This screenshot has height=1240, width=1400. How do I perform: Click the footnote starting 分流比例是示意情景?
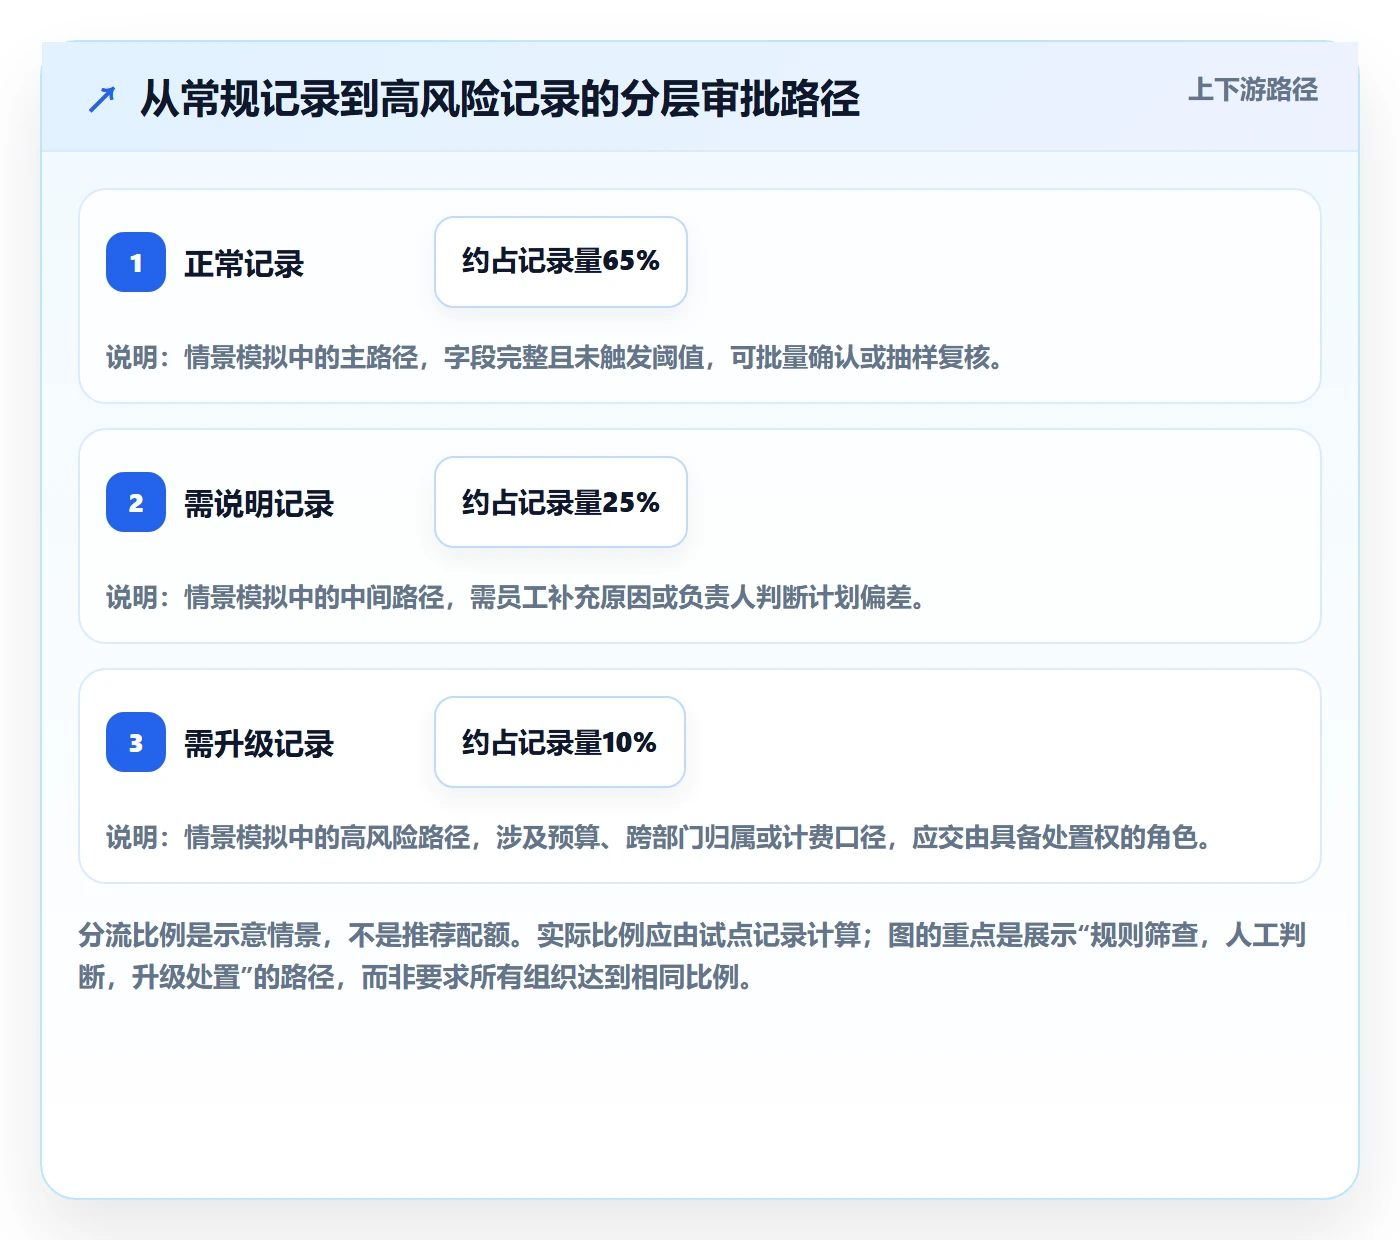(692, 956)
